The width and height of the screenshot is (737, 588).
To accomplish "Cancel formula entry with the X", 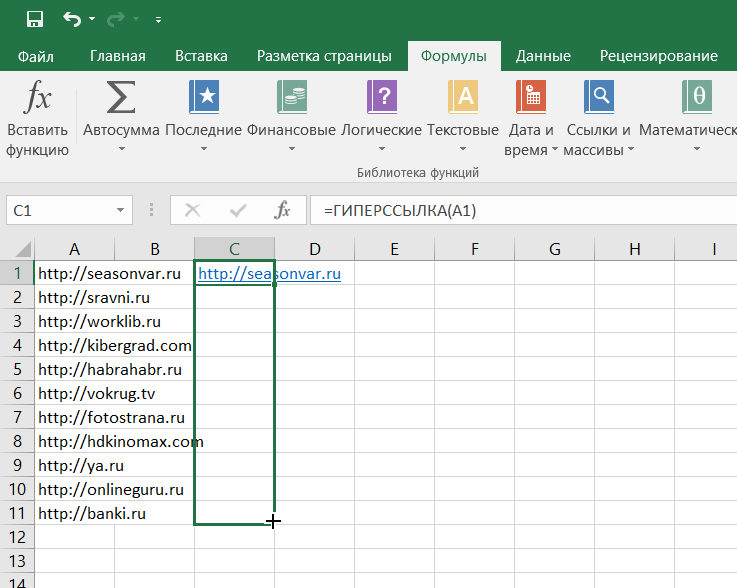I will click(192, 210).
